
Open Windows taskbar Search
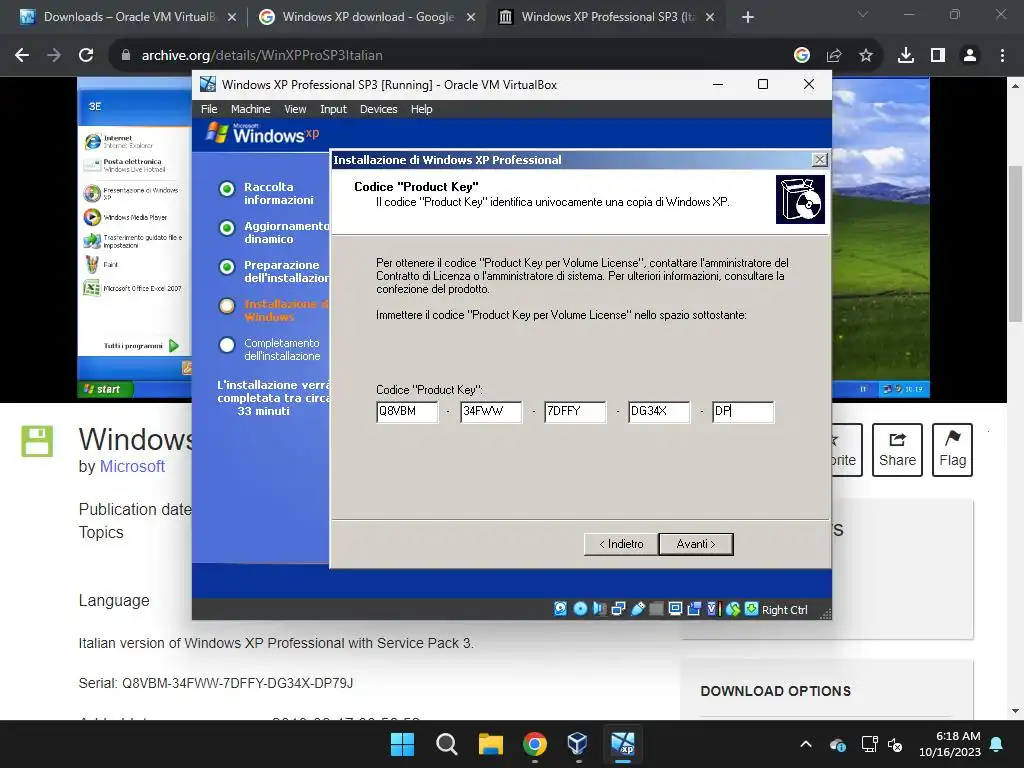point(447,744)
